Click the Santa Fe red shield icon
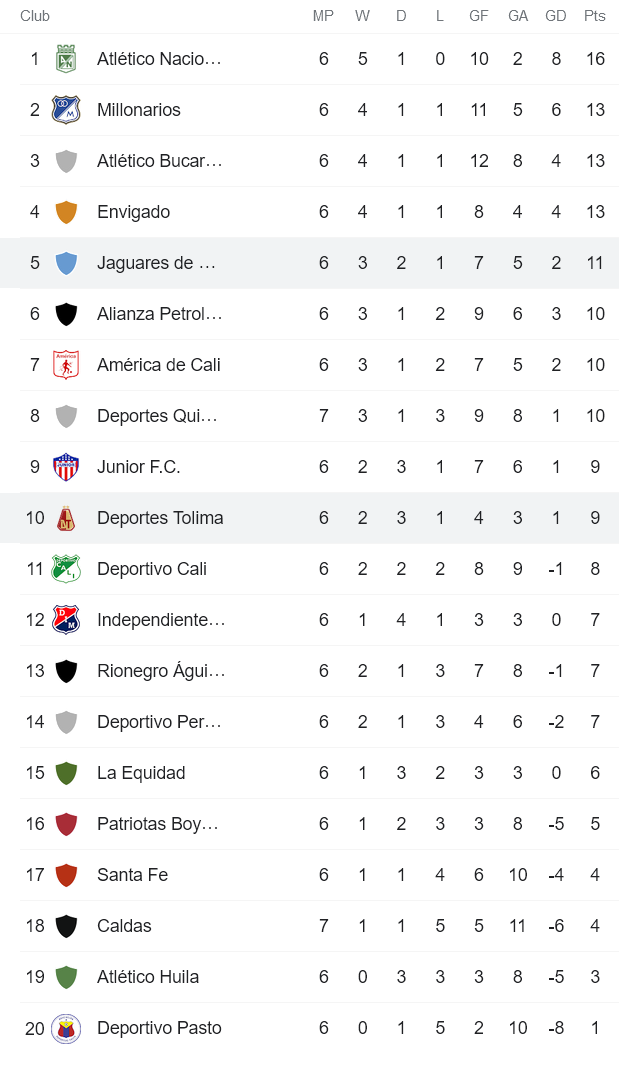This screenshot has width=619, height=1068. [x=64, y=874]
